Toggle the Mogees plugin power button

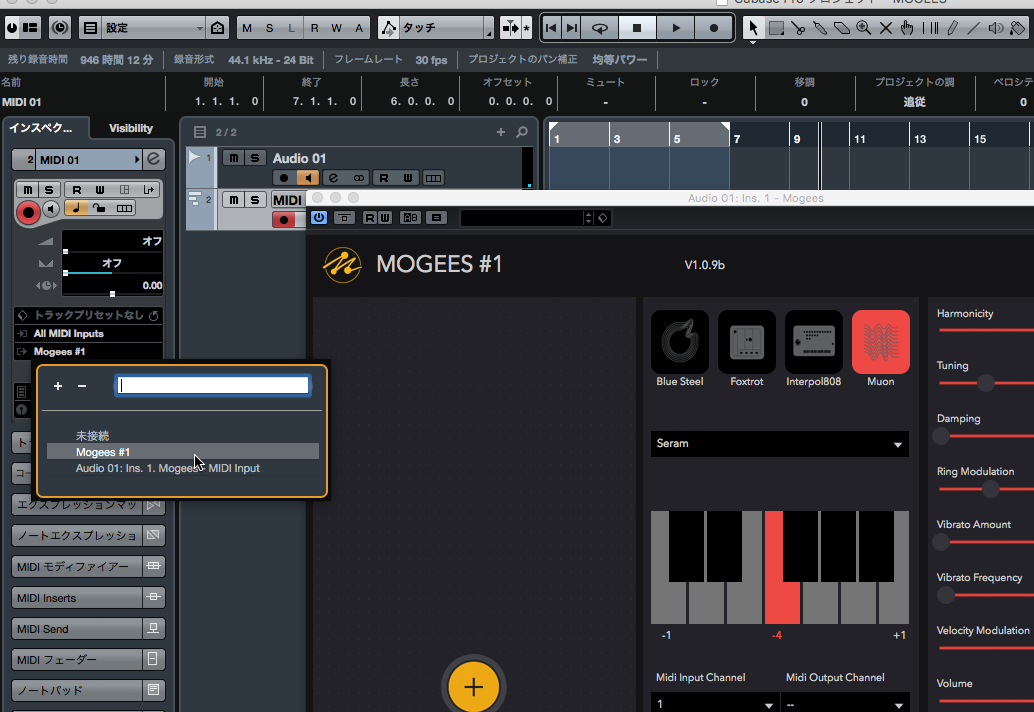(319, 218)
